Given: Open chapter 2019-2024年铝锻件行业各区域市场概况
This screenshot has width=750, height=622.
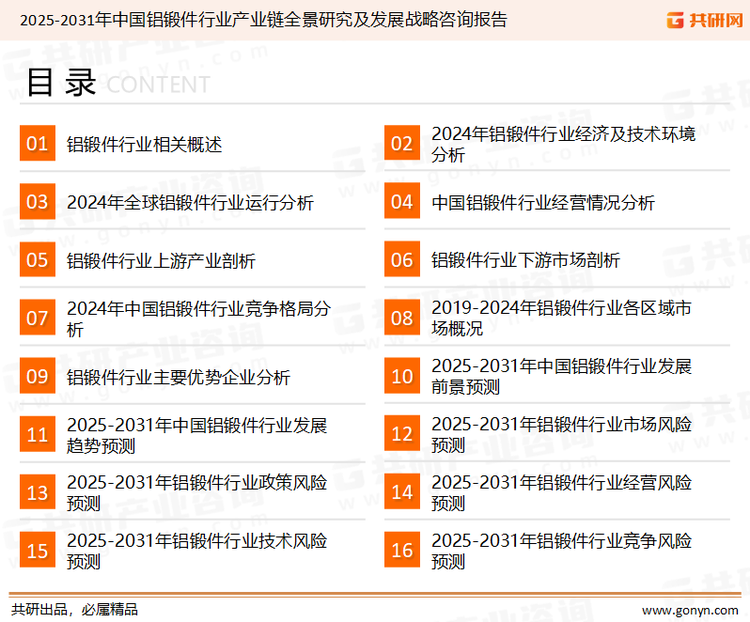Looking at the screenshot, I should pos(562,318).
